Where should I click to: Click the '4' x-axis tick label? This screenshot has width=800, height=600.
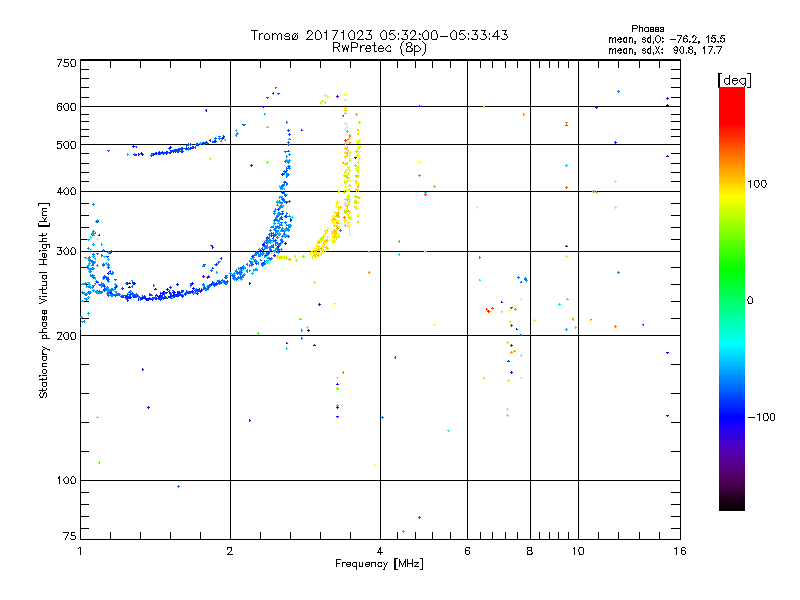tap(380, 551)
